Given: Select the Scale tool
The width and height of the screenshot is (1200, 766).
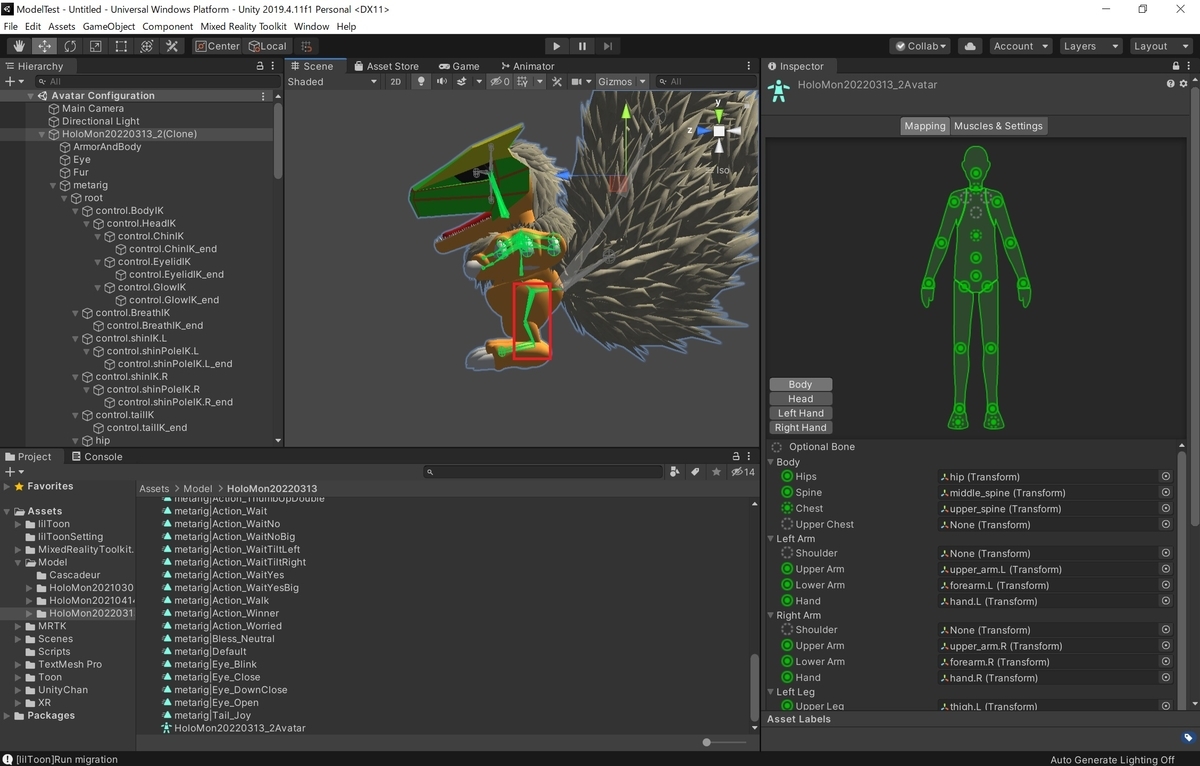Looking at the screenshot, I should 95,46.
